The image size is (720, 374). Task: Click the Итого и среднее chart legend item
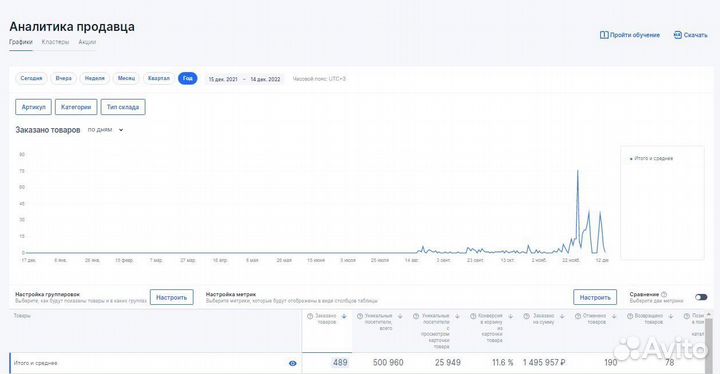[x=651, y=159]
